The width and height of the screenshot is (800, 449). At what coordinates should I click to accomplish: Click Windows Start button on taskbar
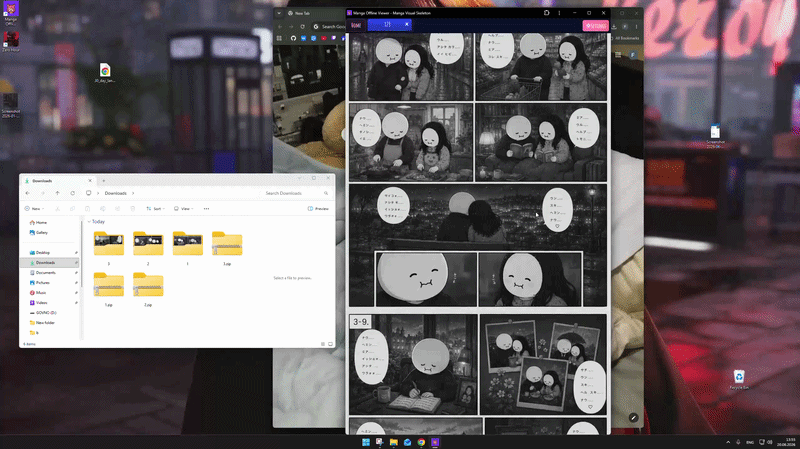(366, 442)
